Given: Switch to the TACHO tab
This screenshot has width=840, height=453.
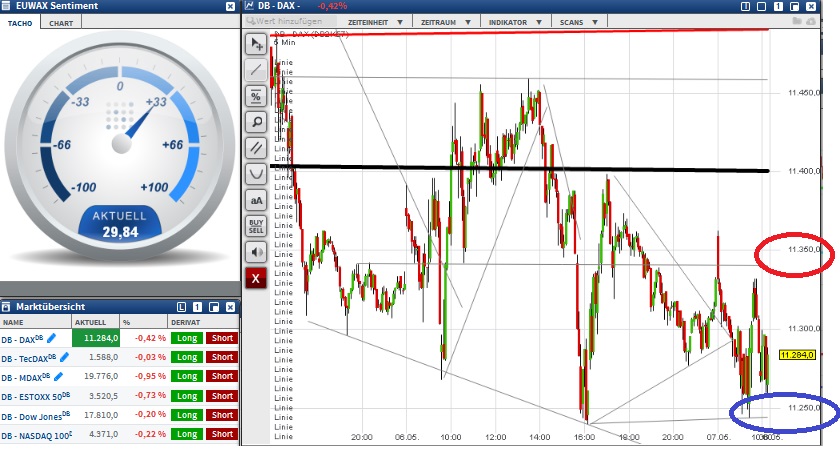Looking at the screenshot, I should pos(20,24).
